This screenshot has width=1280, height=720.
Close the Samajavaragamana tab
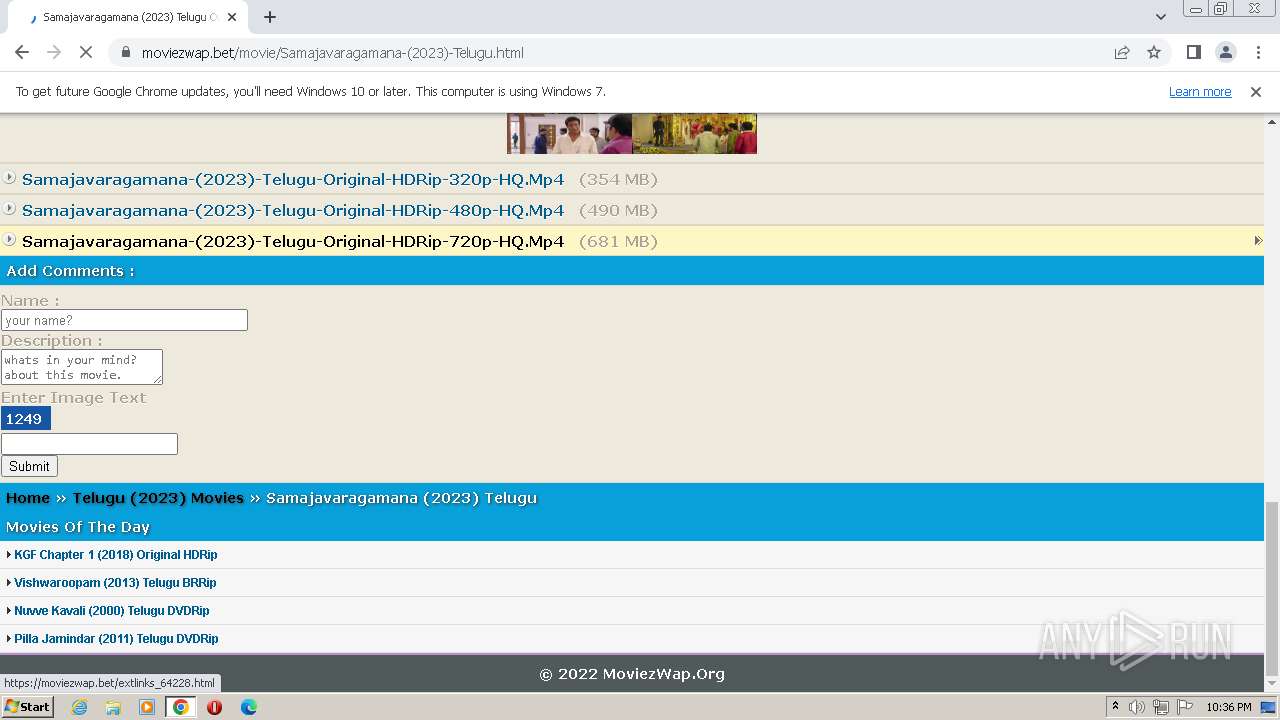[232, 17]
